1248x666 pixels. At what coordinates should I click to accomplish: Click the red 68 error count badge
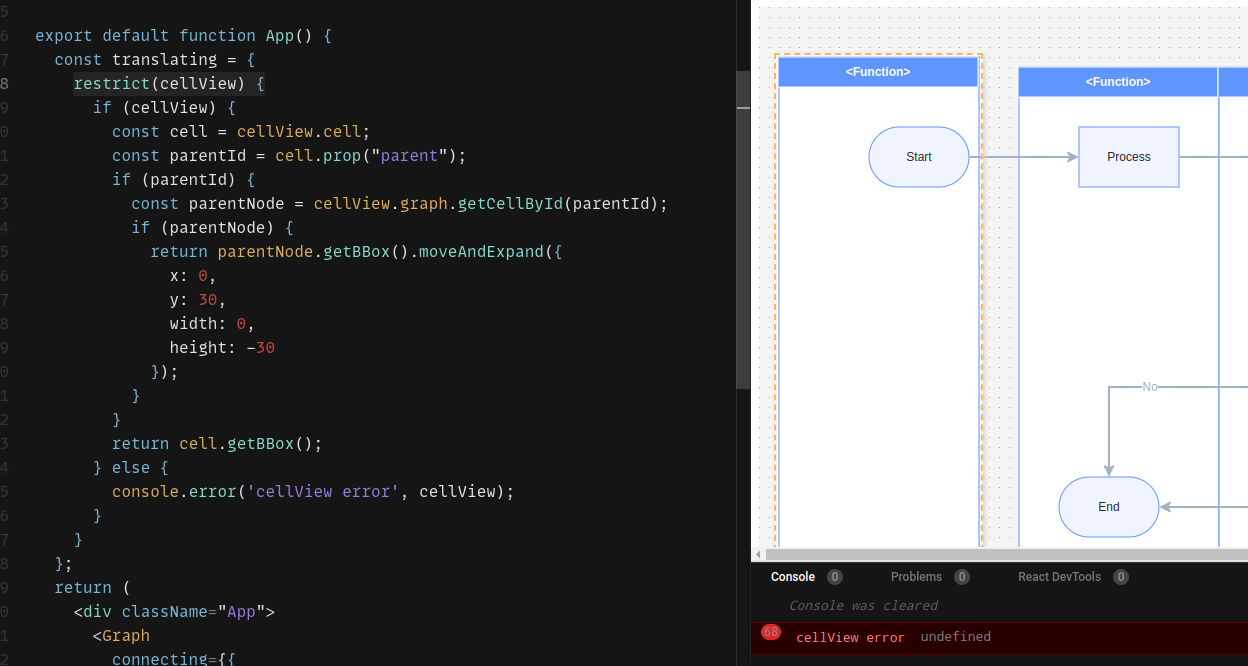click(x=771, y=632)
